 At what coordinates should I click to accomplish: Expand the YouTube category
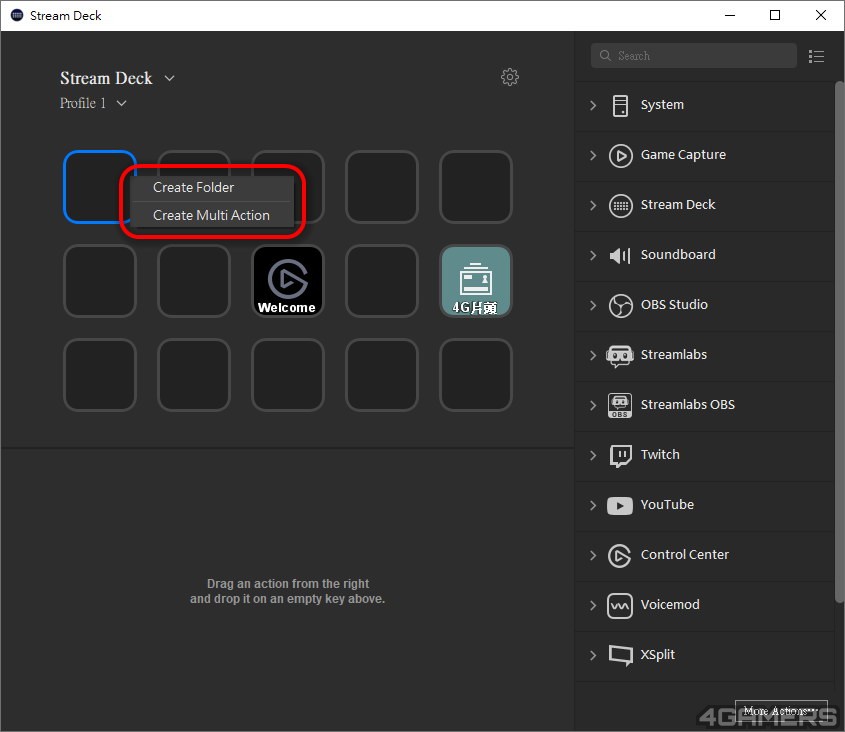pyautogui.click(x=593, y=506)
